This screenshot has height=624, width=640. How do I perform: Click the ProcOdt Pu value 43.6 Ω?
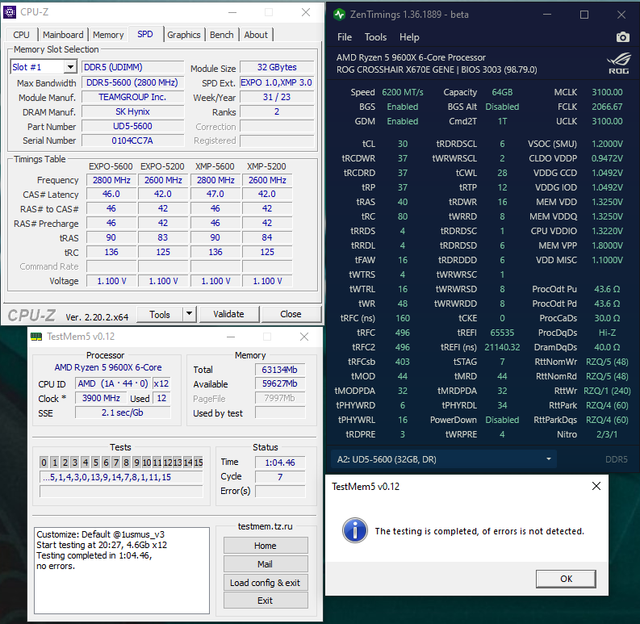(x=607, y=289)
